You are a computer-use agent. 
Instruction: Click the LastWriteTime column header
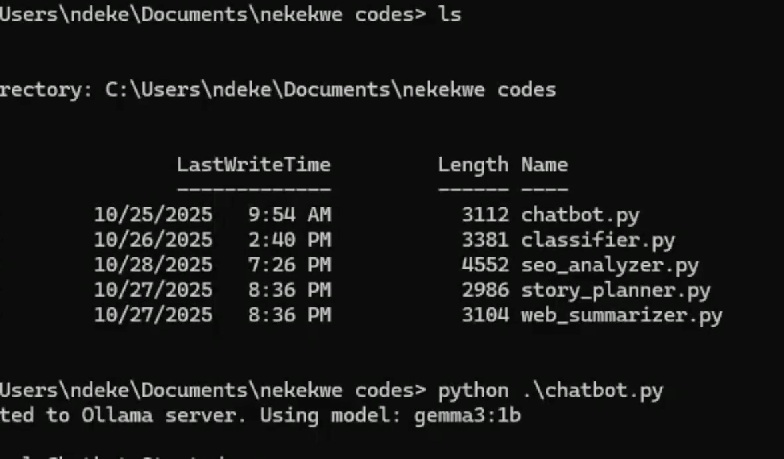(253, 164)
